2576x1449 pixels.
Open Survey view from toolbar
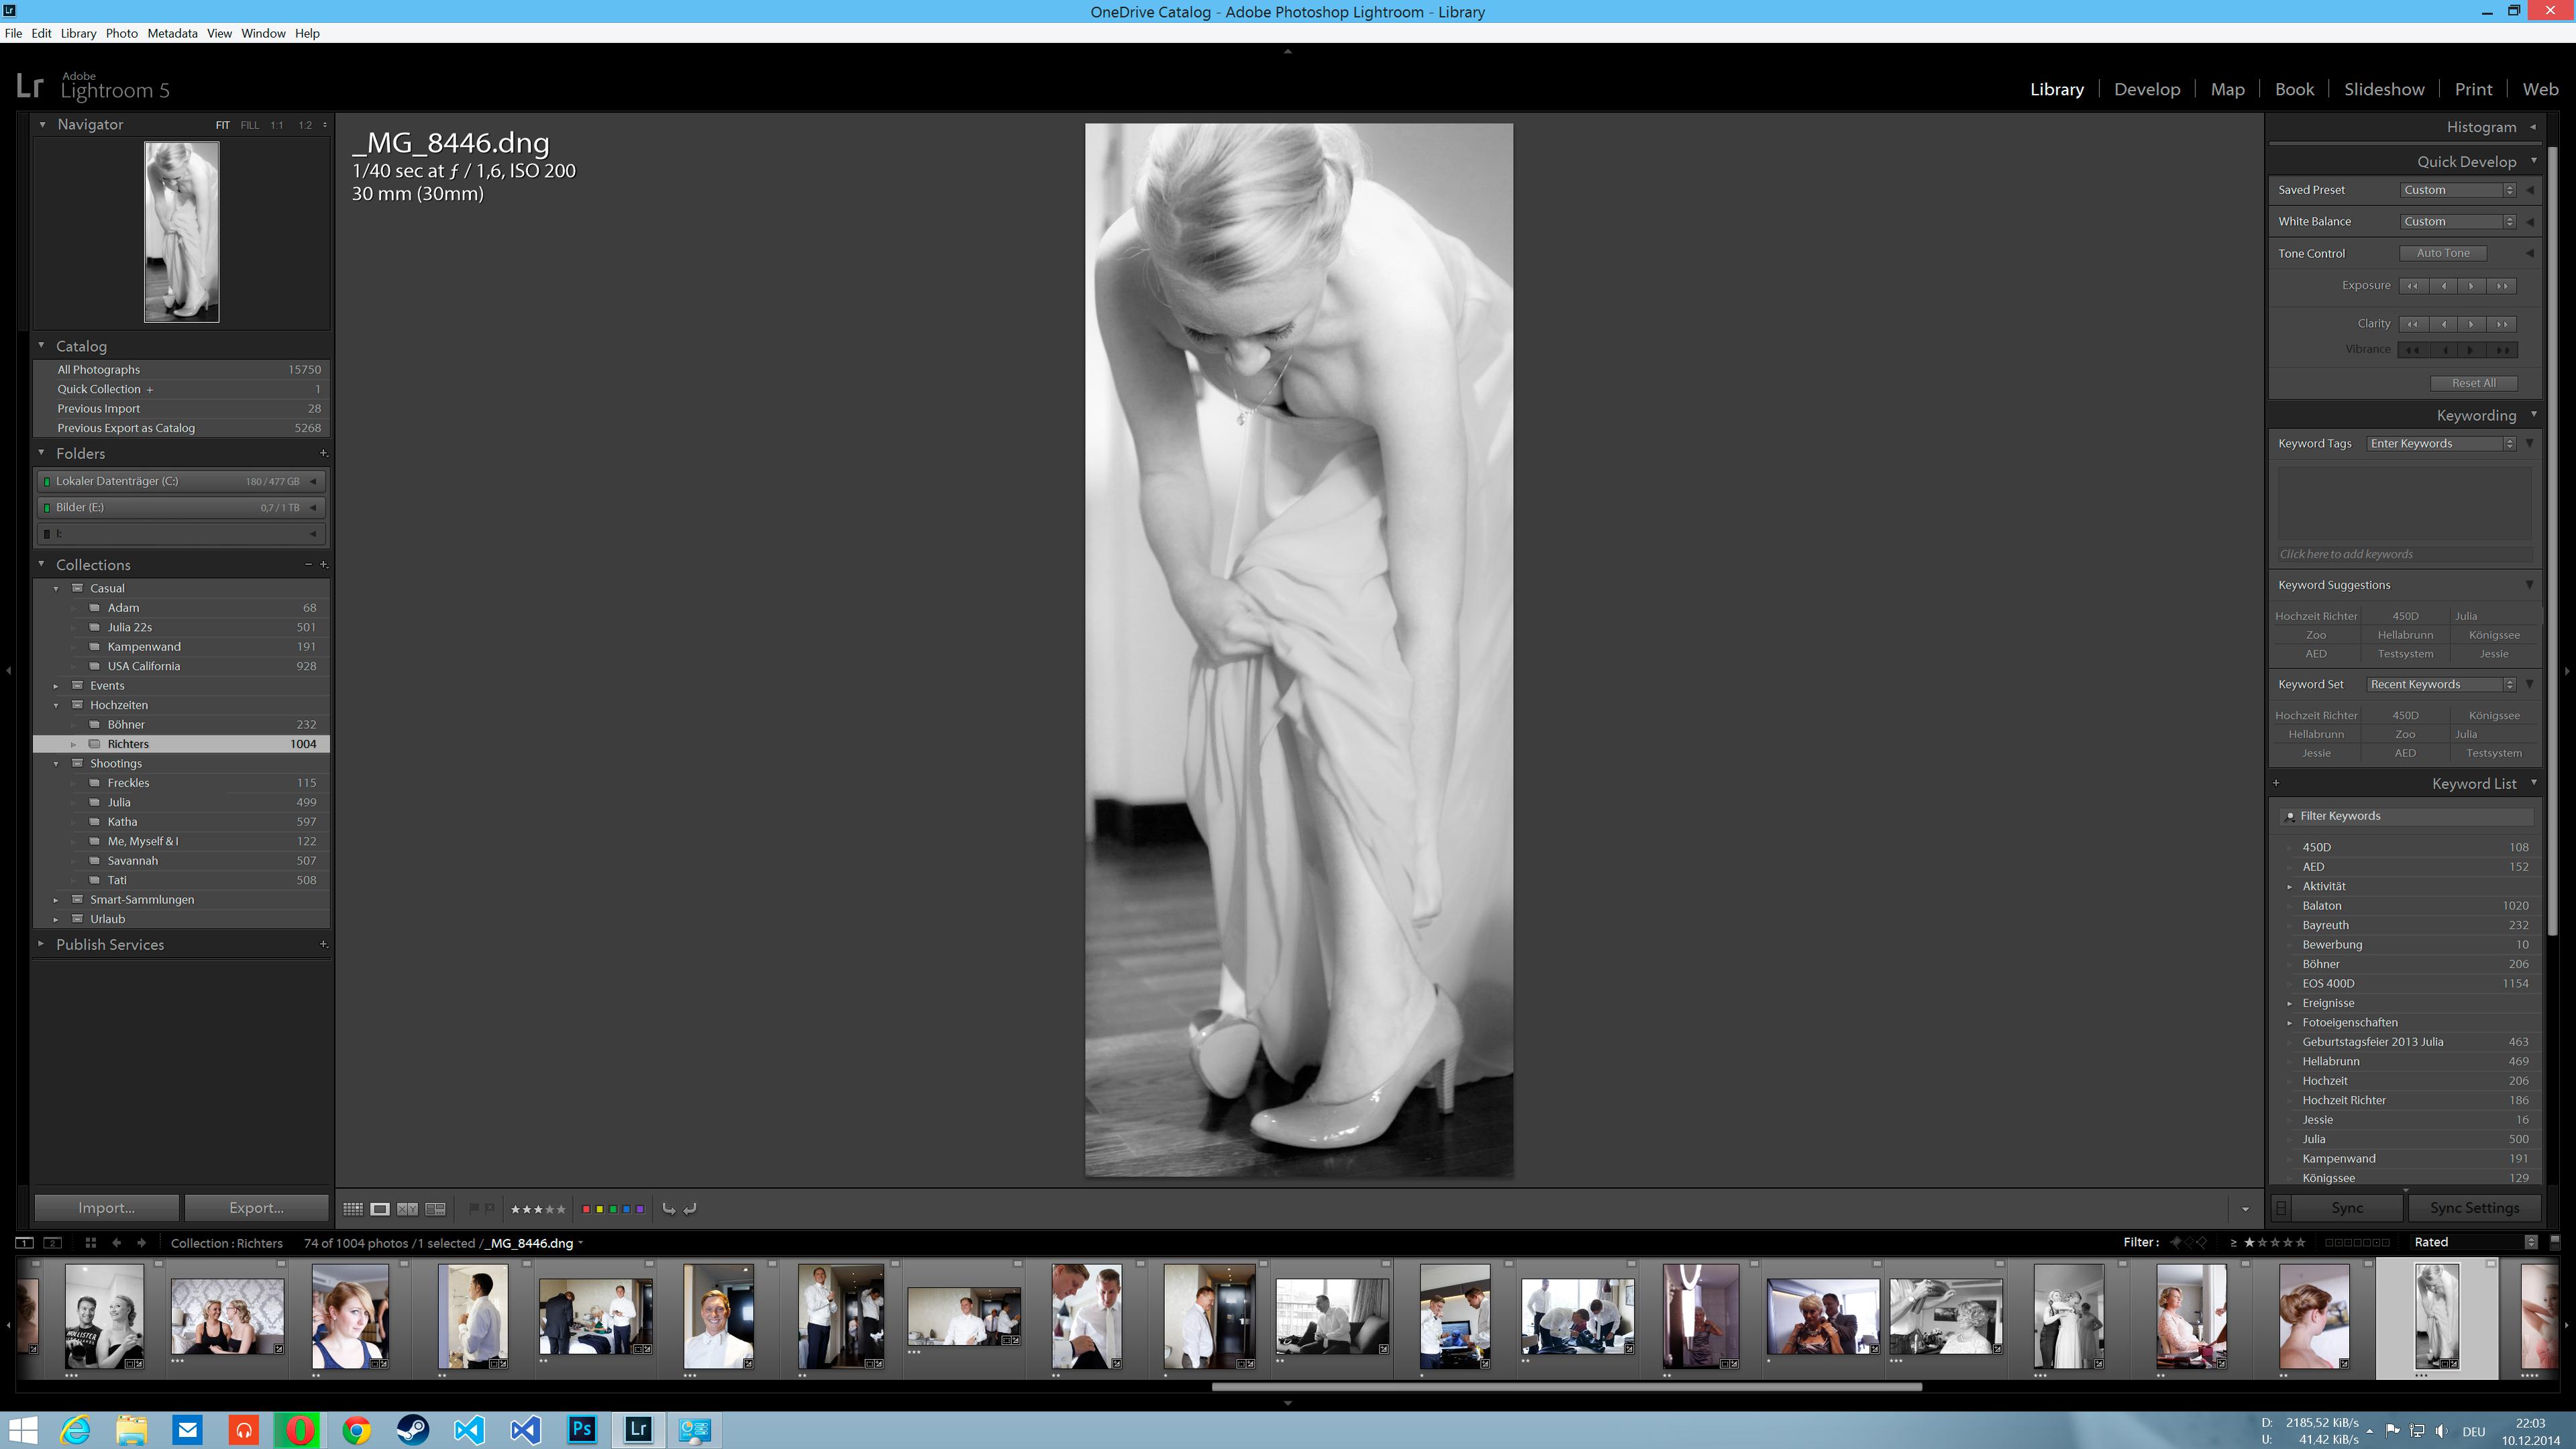(435, 1209)
